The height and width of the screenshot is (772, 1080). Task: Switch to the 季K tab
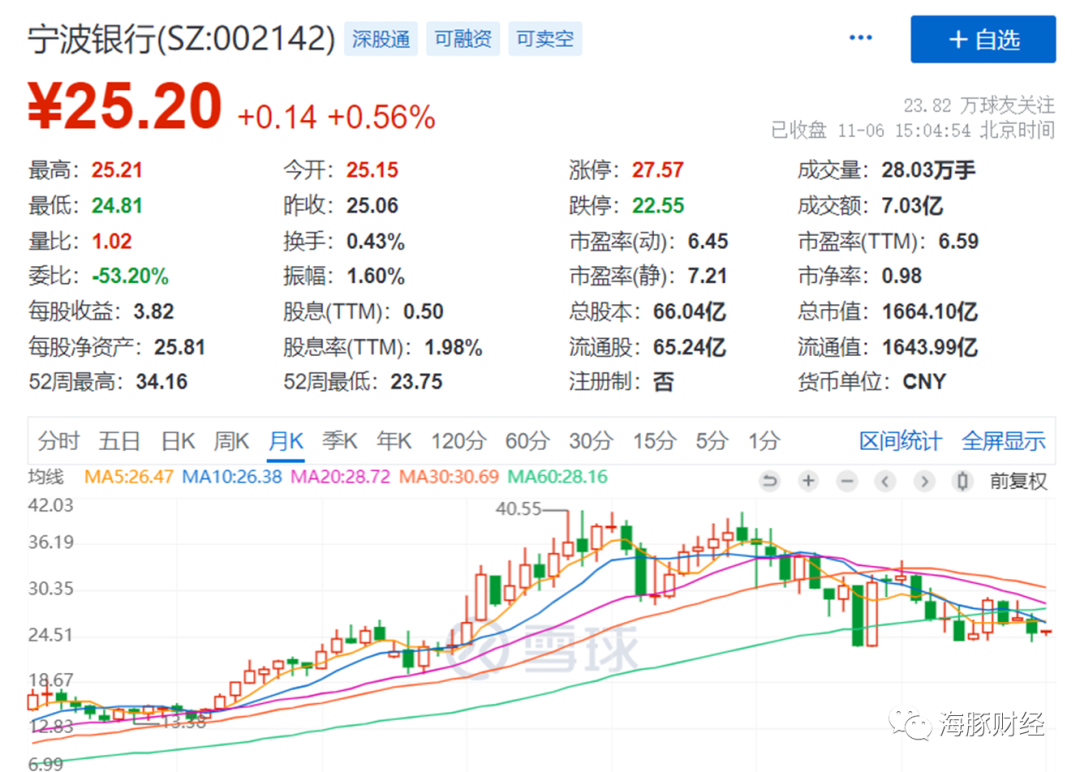340,441
